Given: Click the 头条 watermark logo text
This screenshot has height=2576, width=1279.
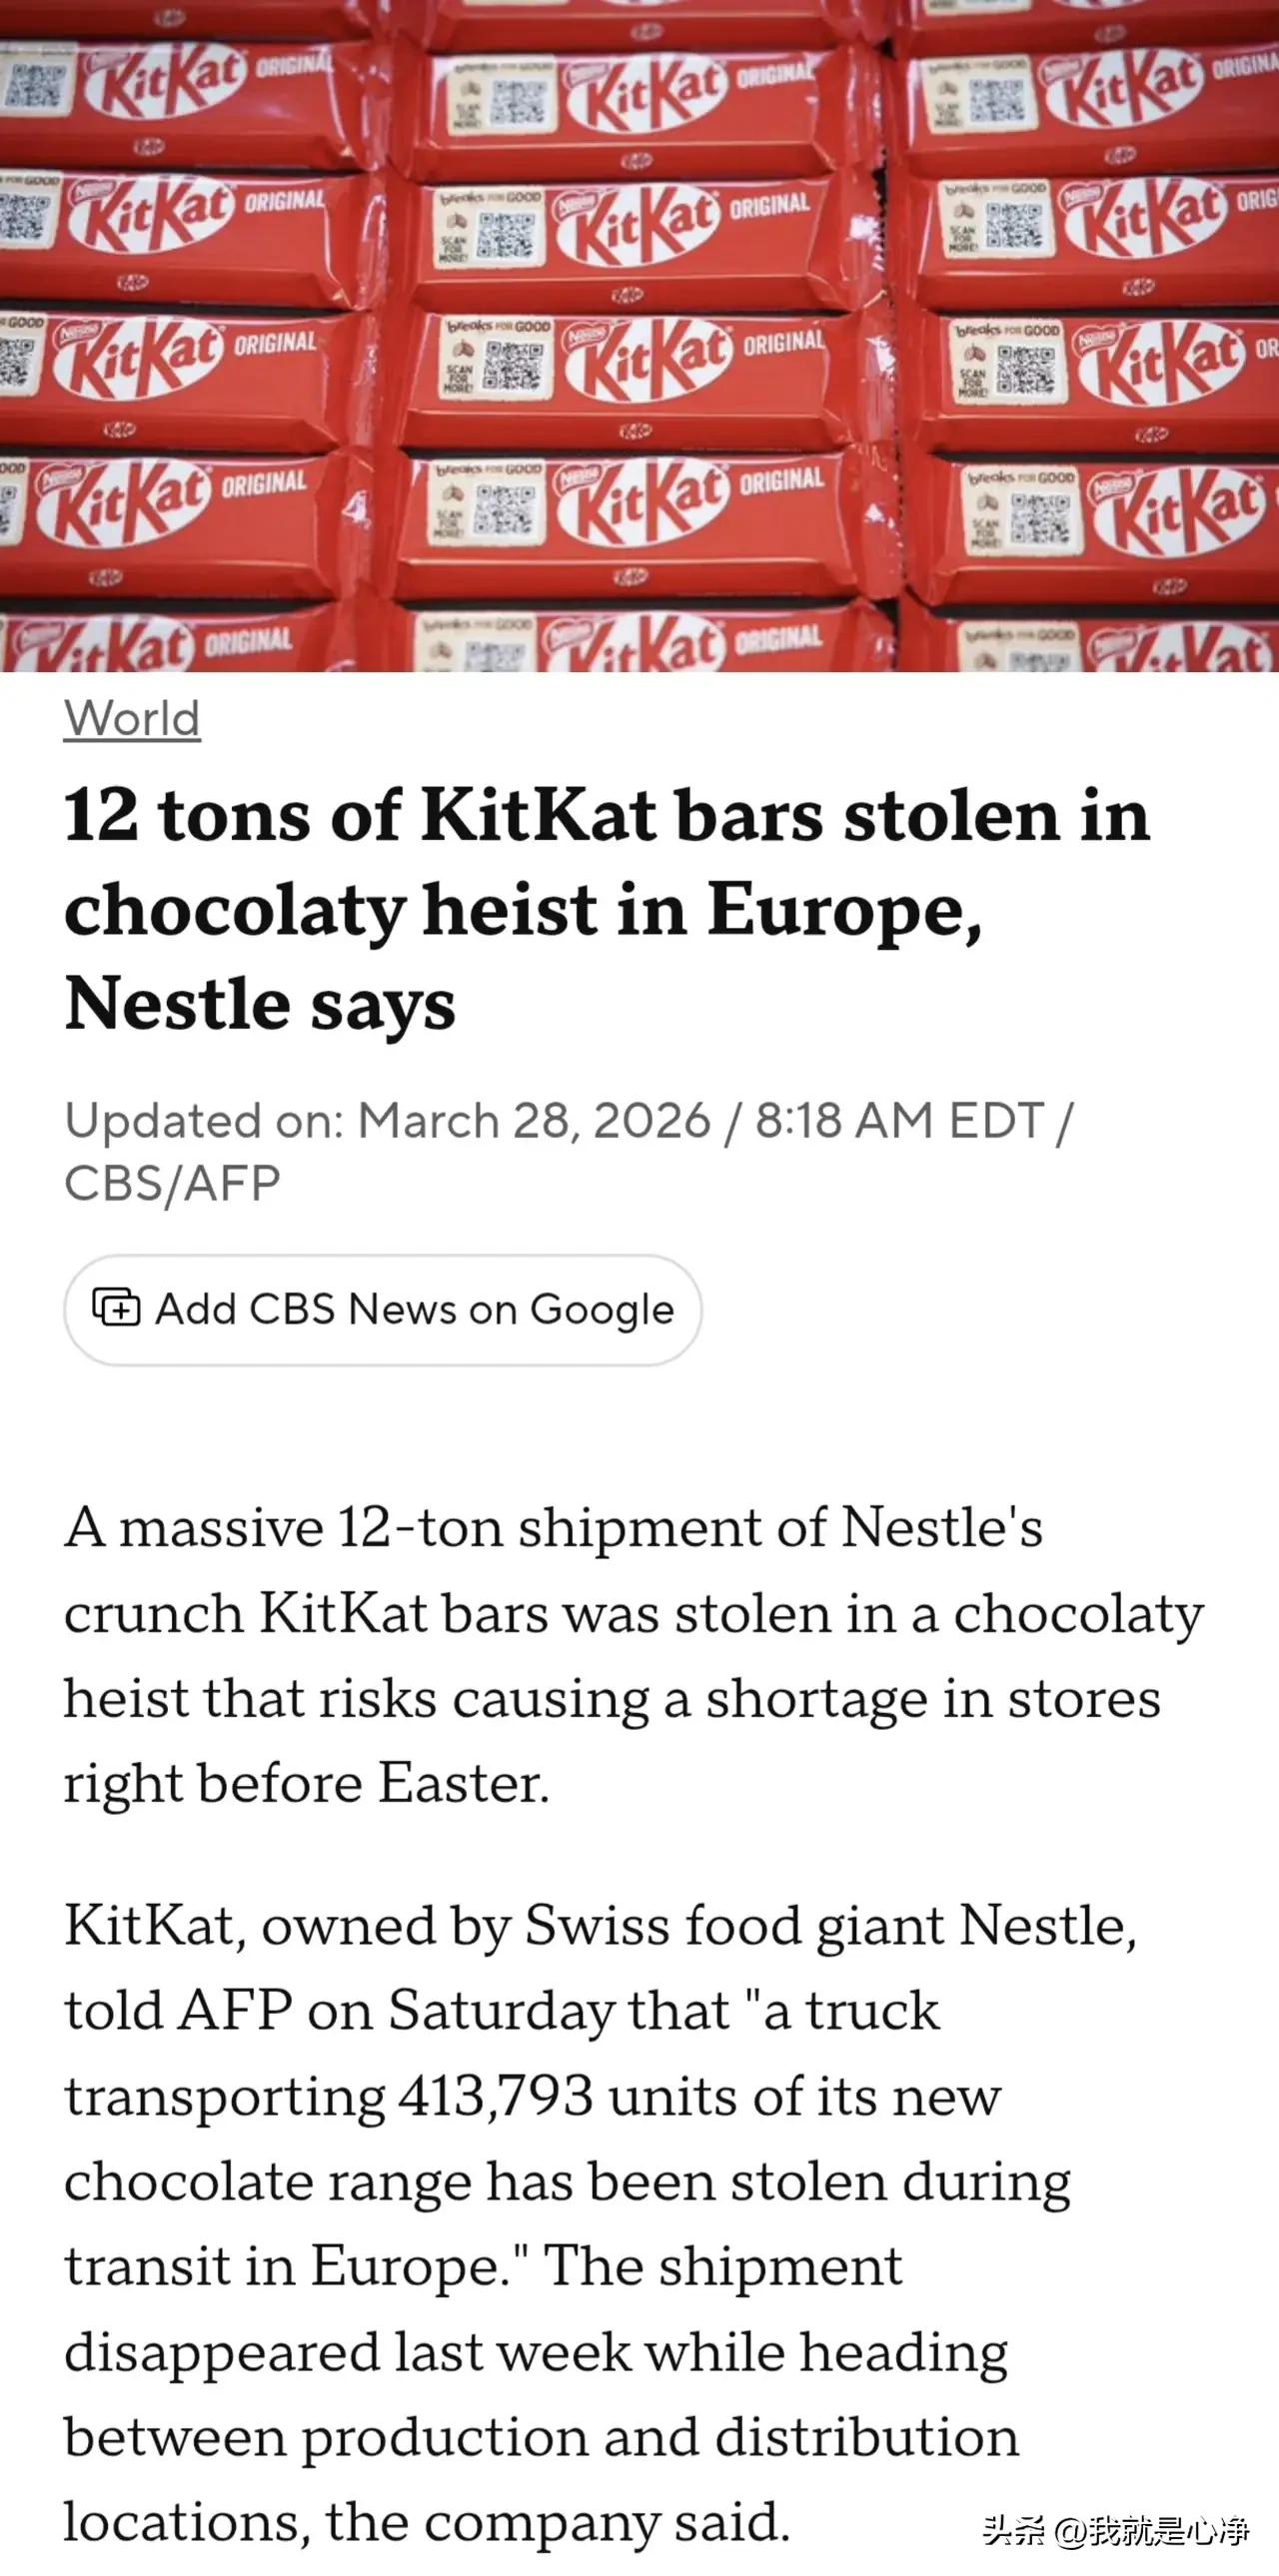Looking at the screenshot, I should [1014, 2531].
